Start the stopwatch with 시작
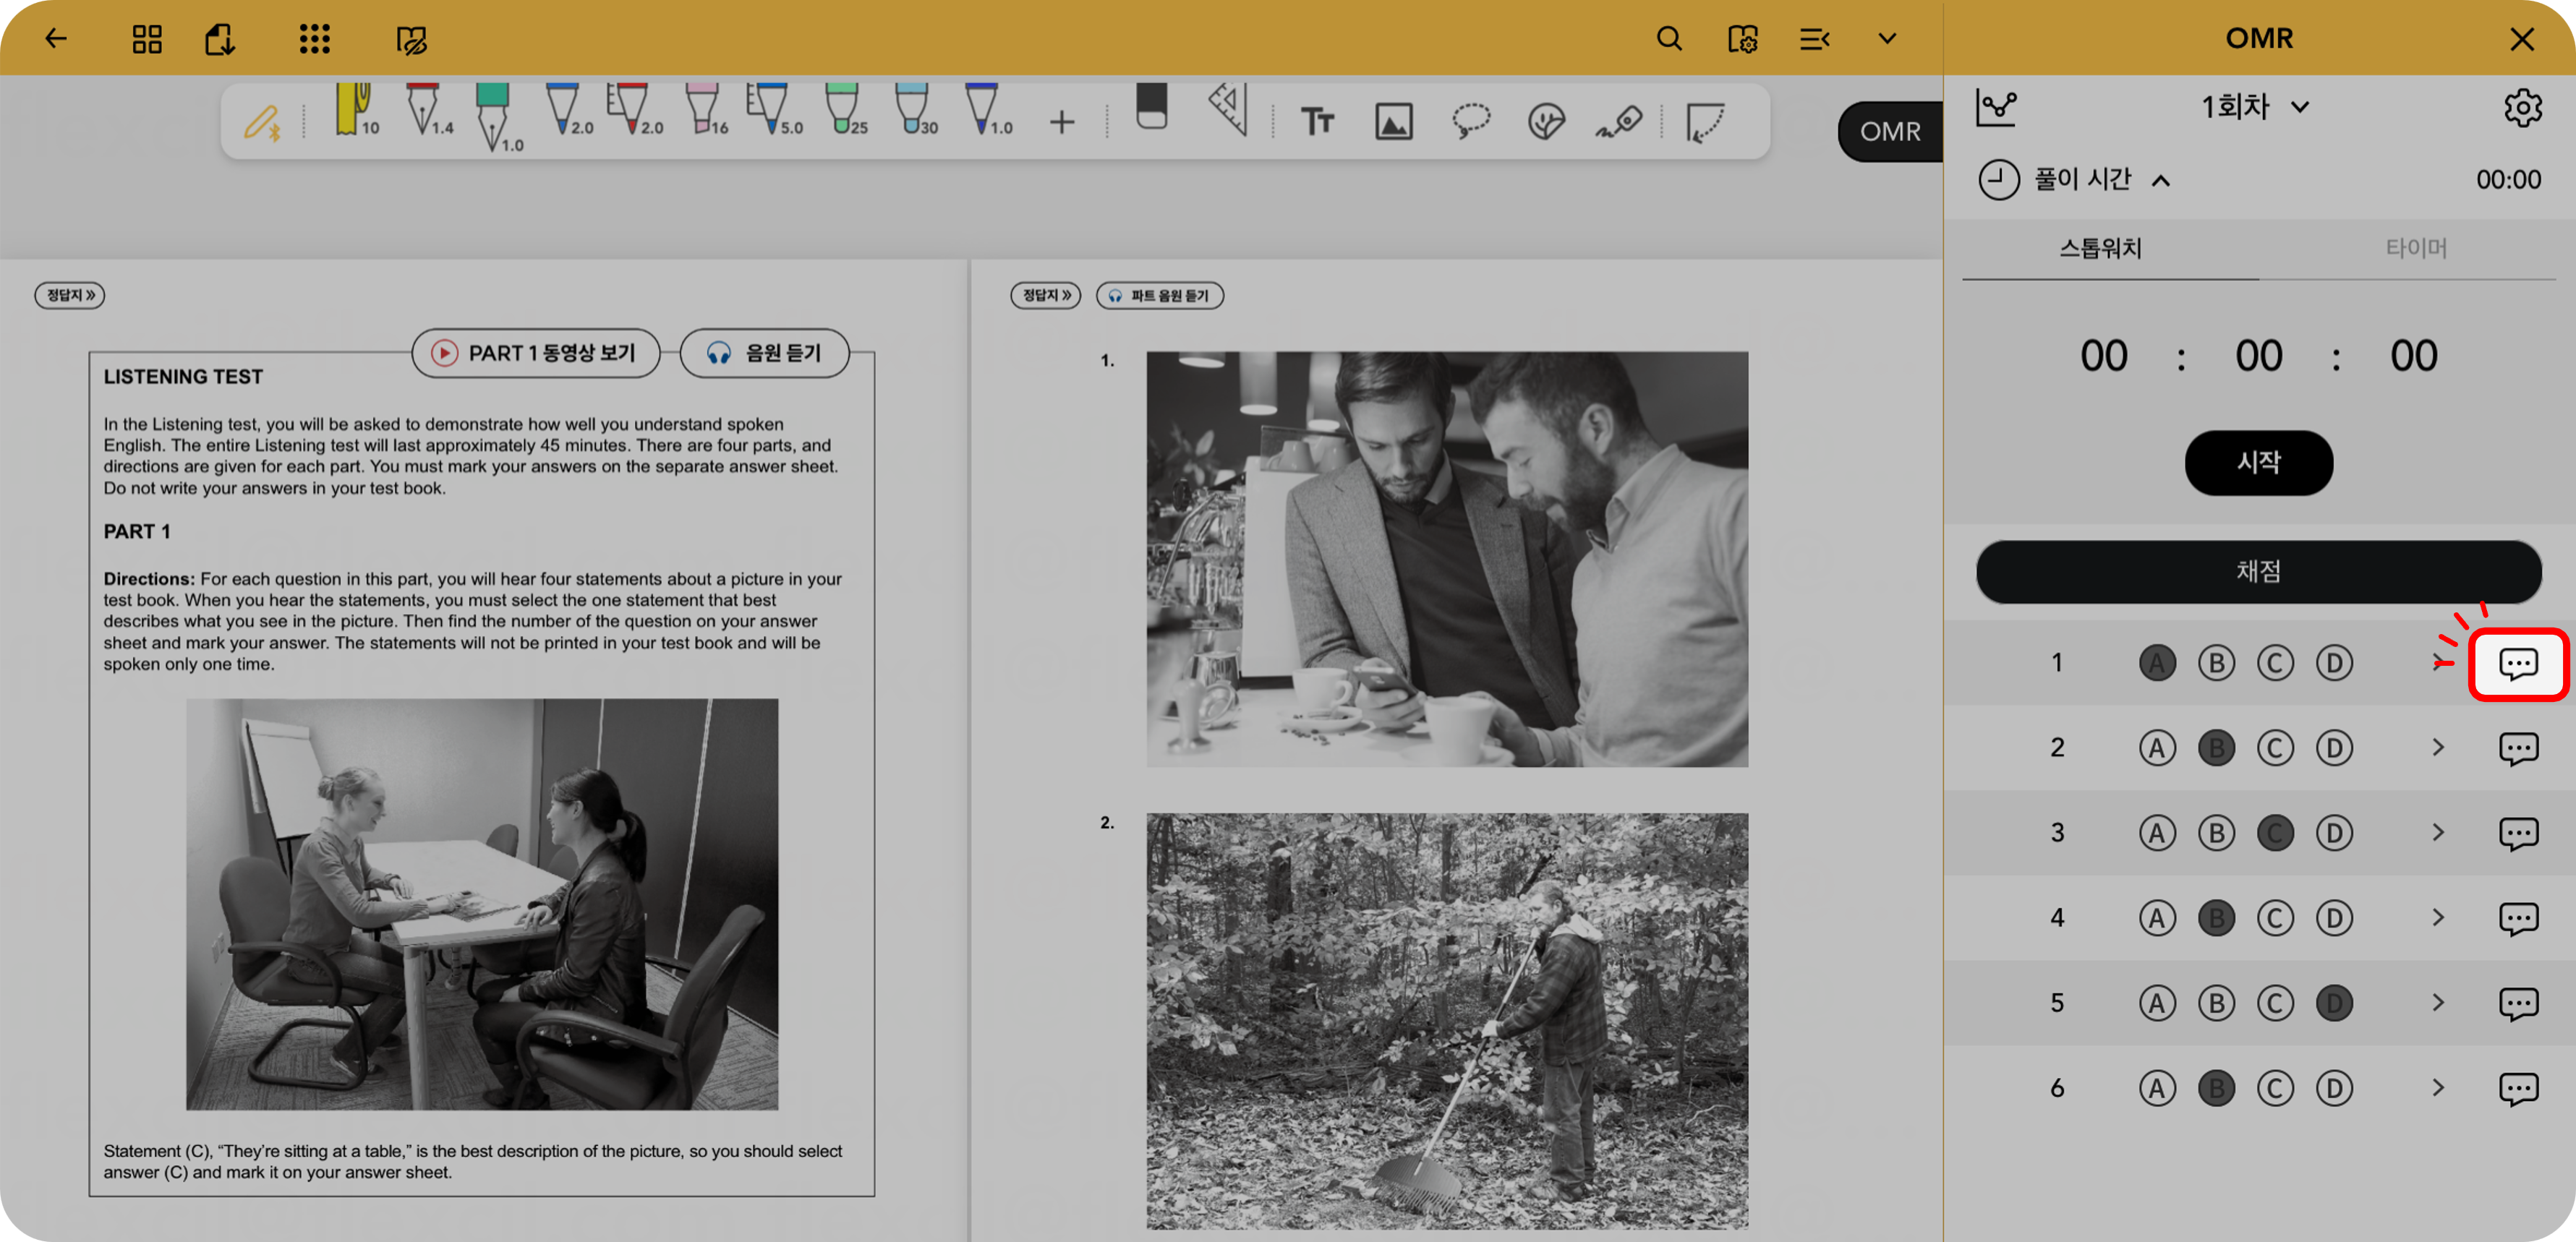Viewport: 2576px width, 1242px height. (2259, 462)
